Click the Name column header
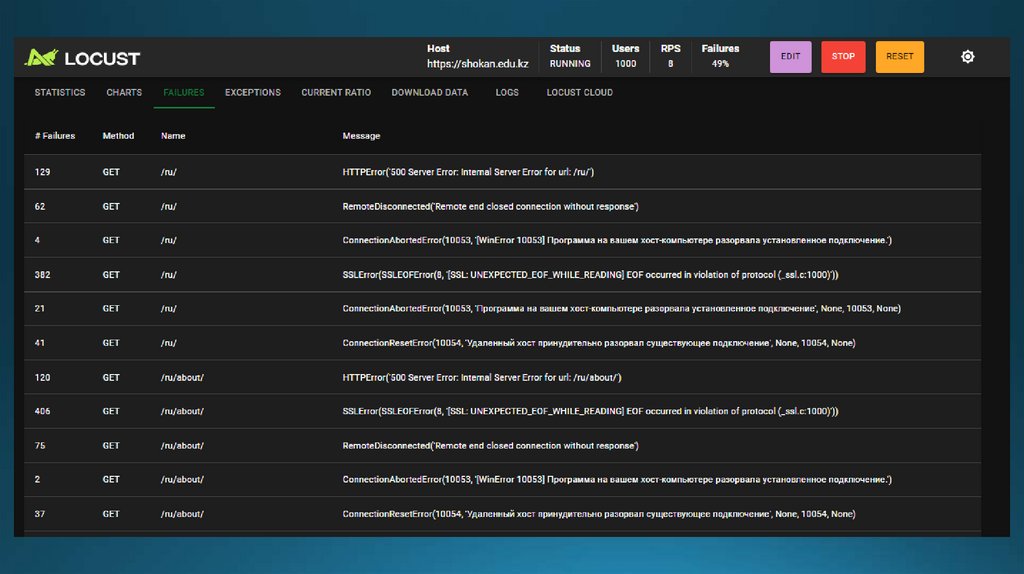Viewport: 1024px width, 574px height. tap(173, 136)
